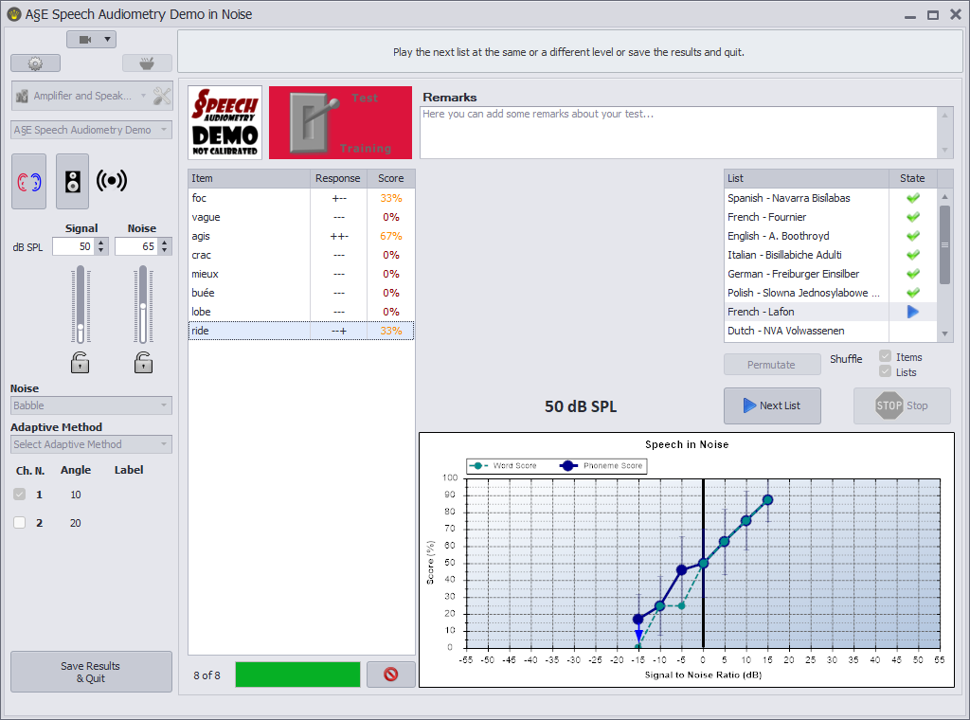
Task: Click the tools wrench icon next to amplifier
Action: (x=162, y=96)
